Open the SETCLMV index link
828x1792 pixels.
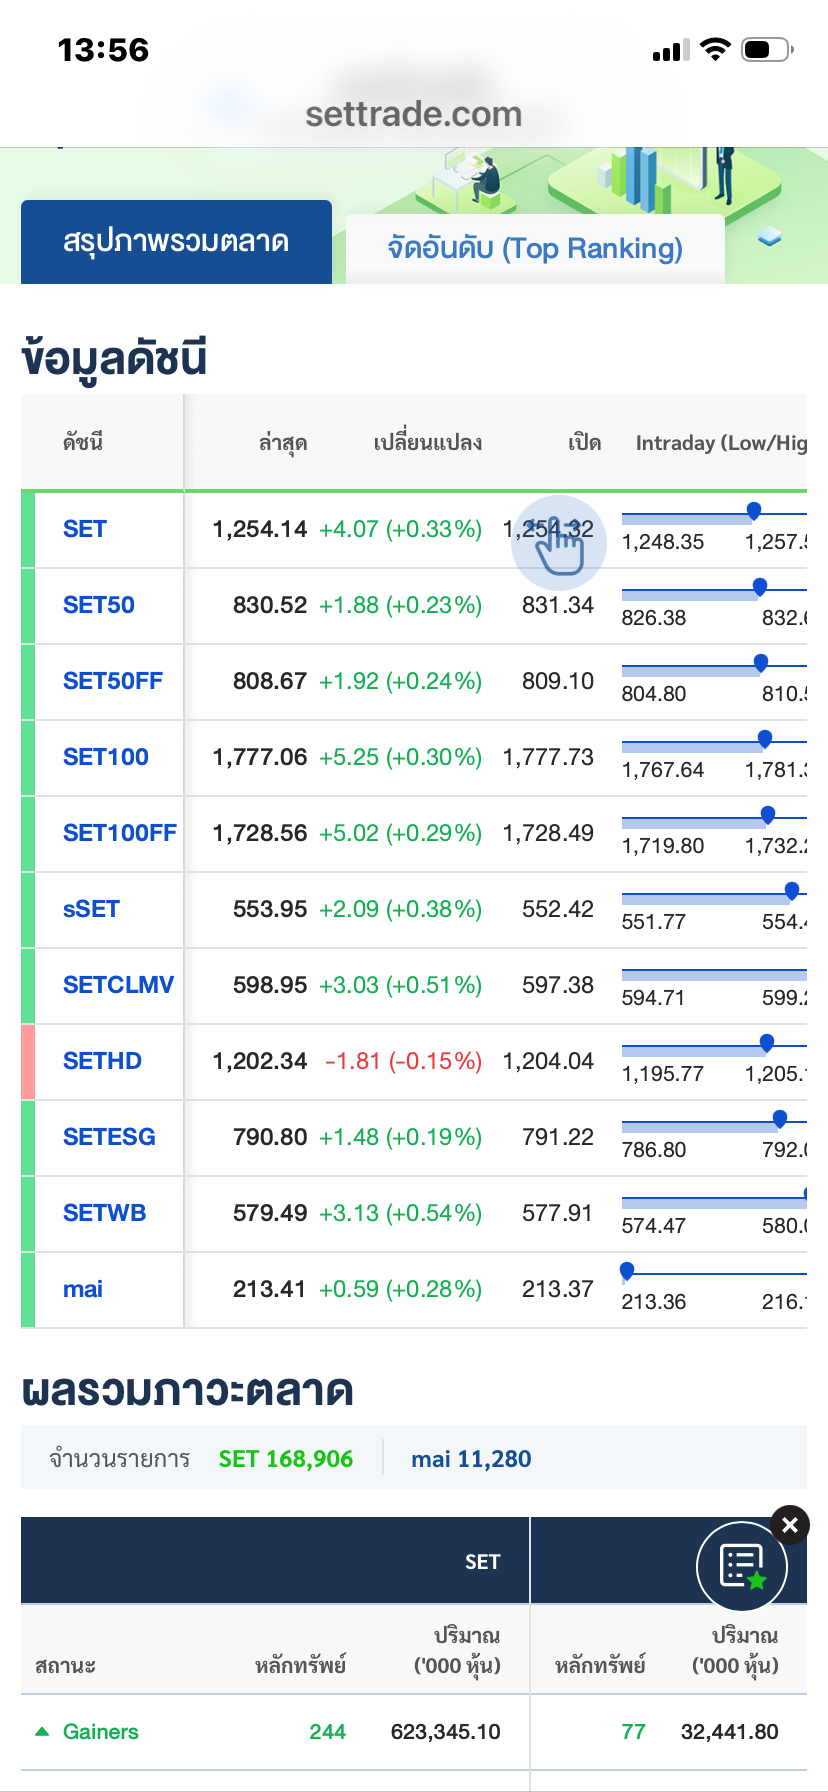point(118,985)
